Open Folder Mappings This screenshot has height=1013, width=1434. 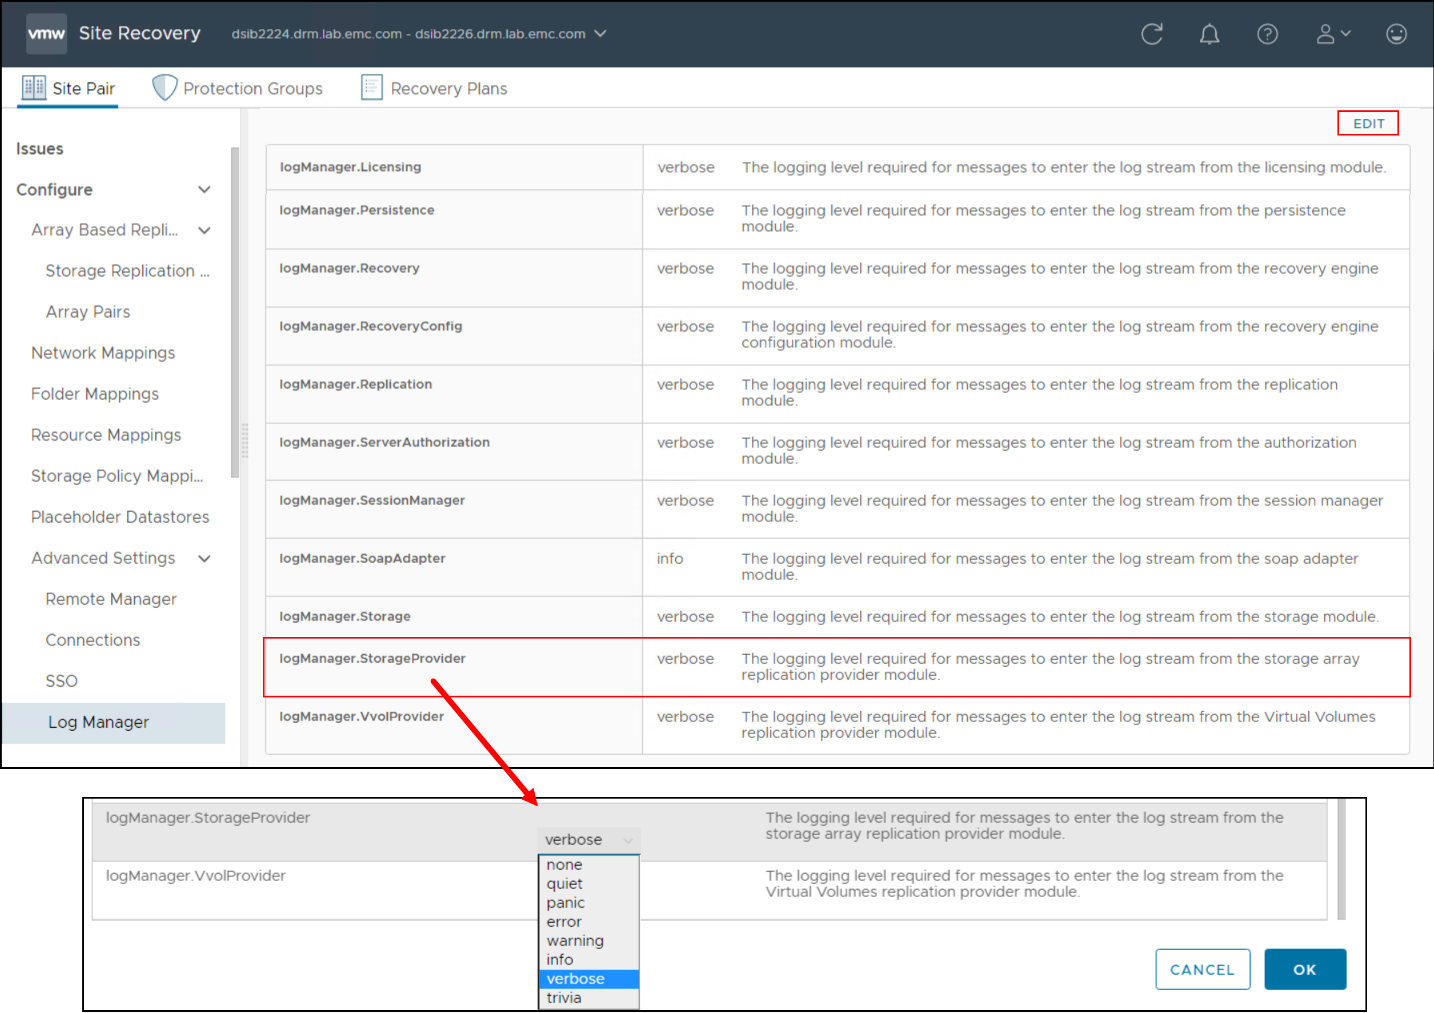pyautogui.click(x=95, y=394)
